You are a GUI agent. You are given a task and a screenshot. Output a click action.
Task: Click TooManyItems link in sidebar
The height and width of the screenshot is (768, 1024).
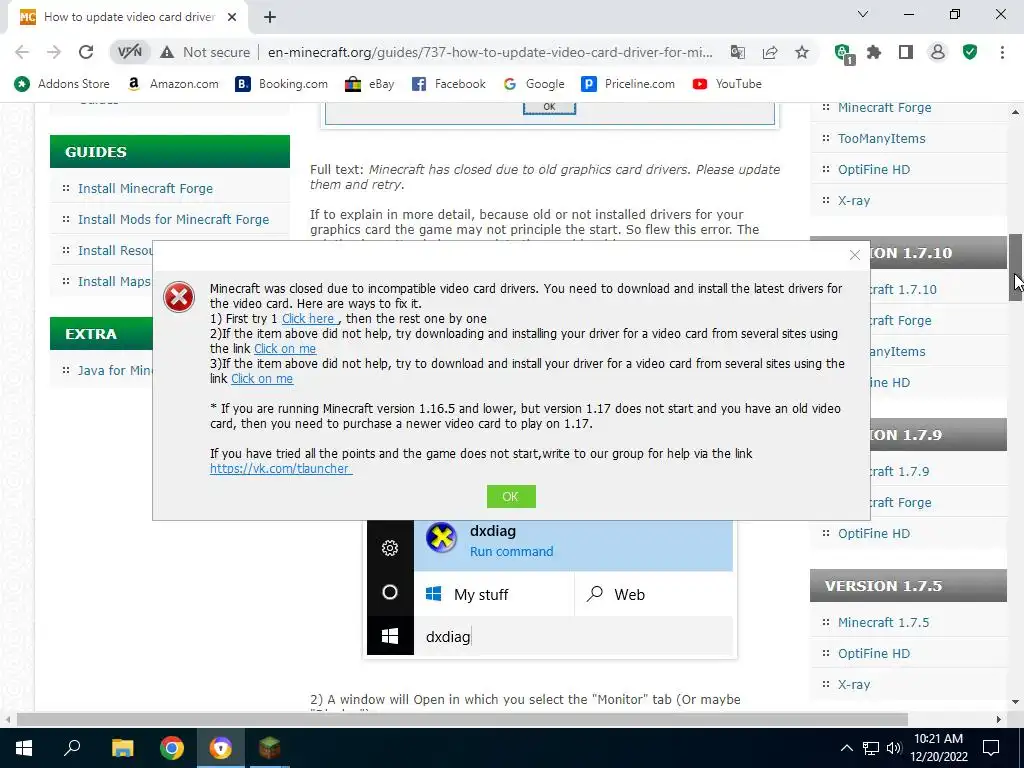pos(882,138)
